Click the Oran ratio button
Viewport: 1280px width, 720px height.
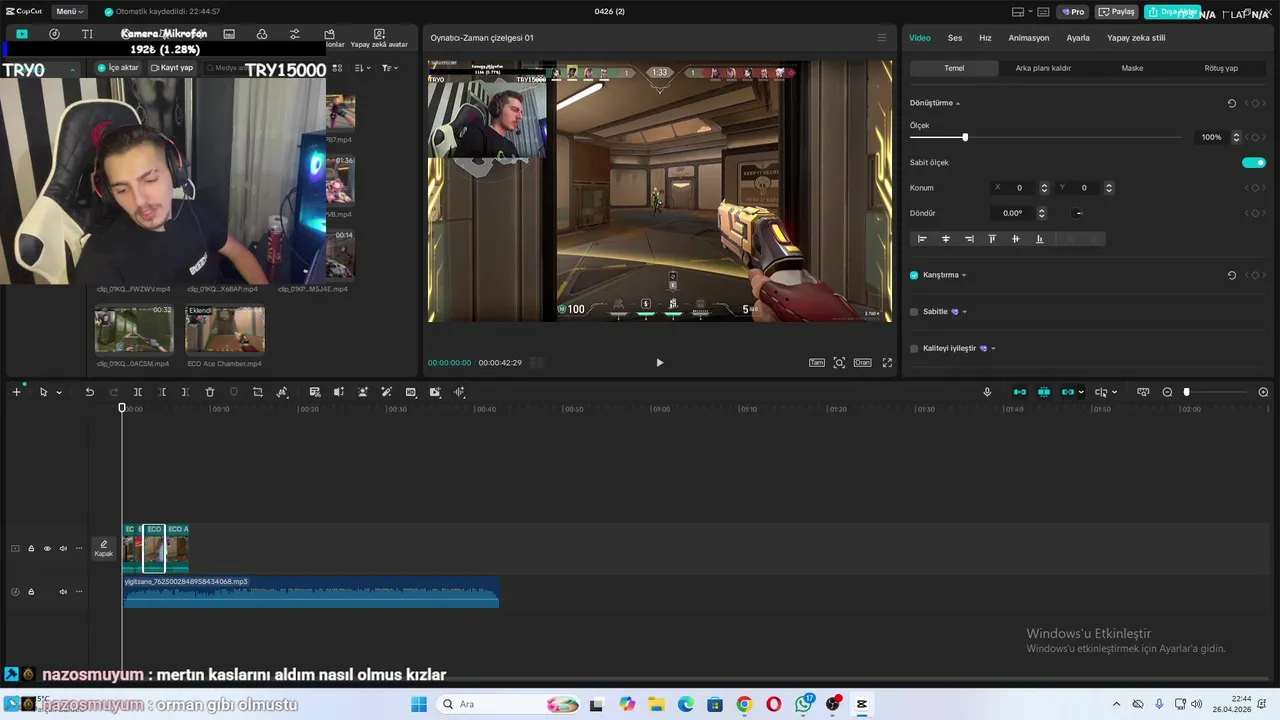[862, 363]
